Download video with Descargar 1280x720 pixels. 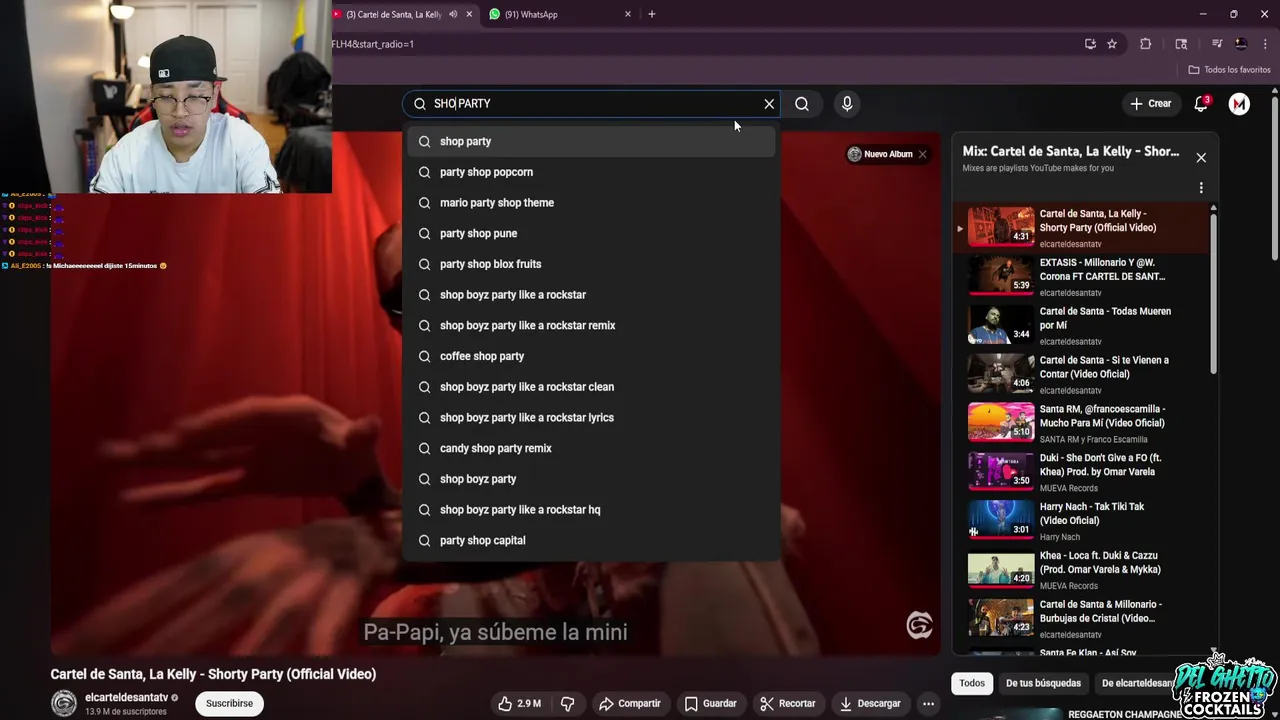click(x=870, y=704)
